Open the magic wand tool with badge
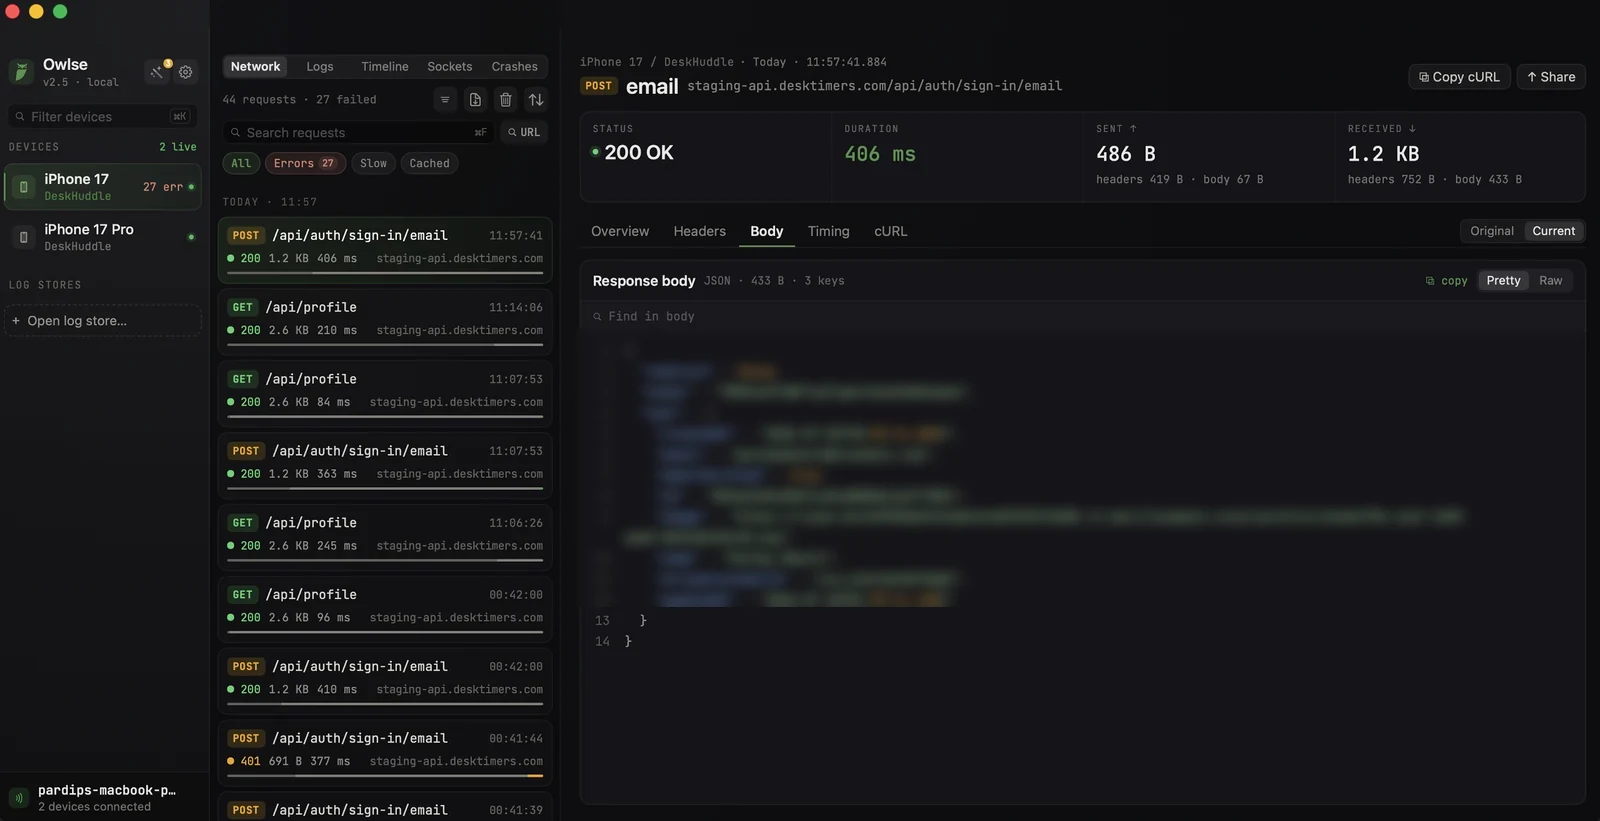The height and width of the screenshot is (821, 1600). click(159, 71)
